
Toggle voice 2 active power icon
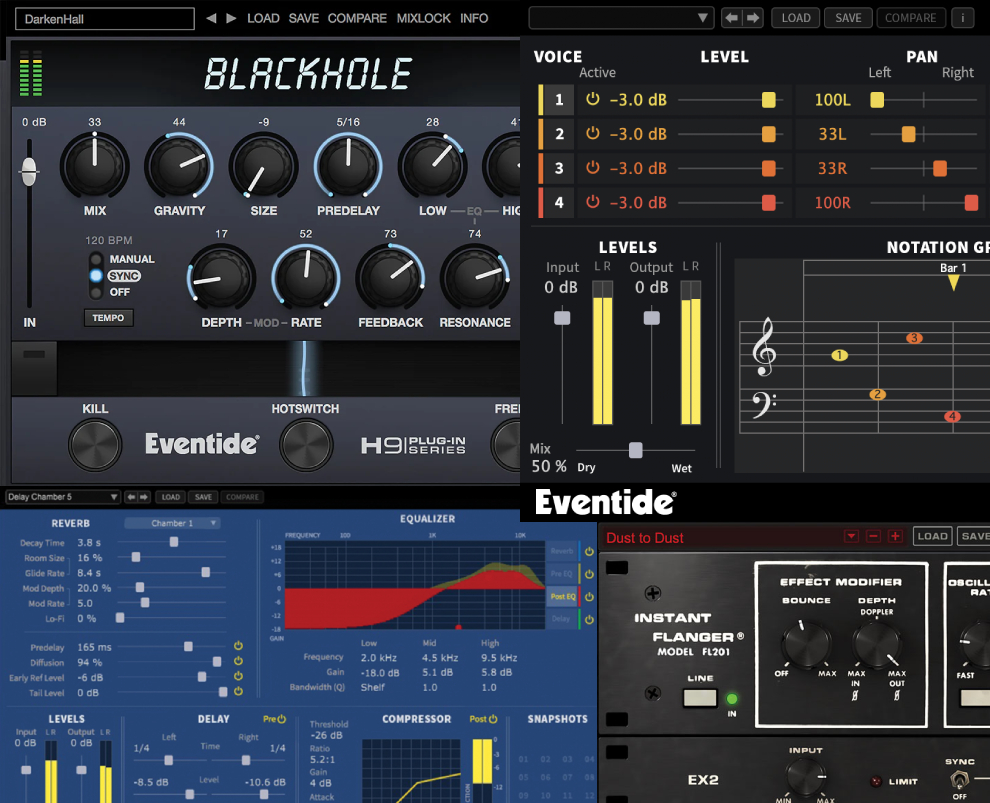click(592, 133)
